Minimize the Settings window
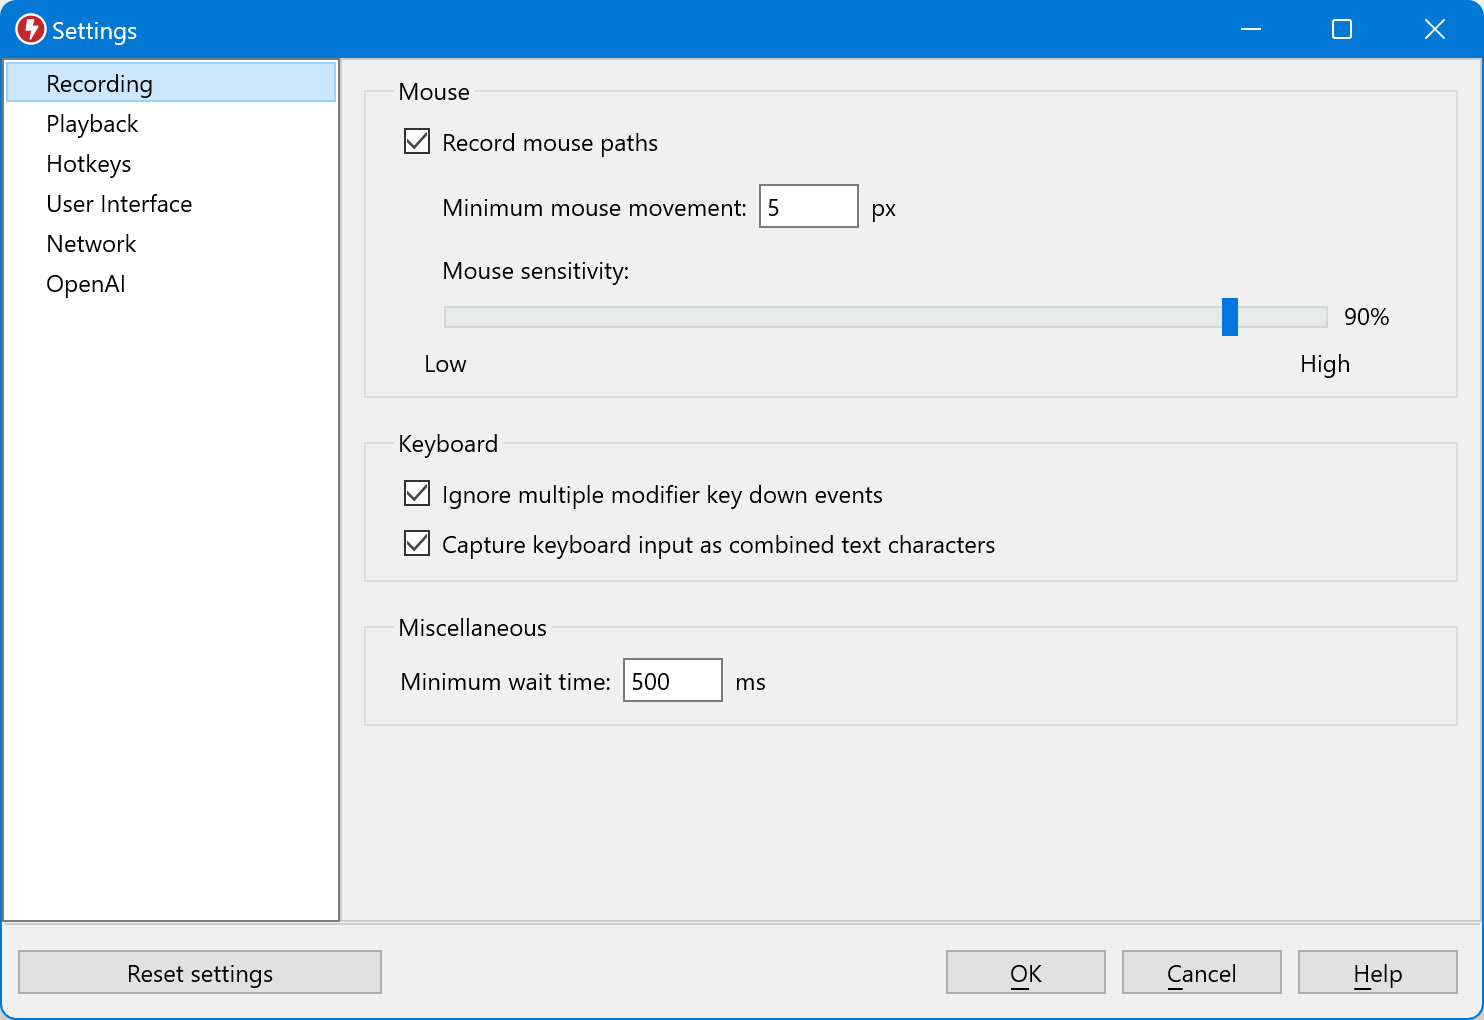1484x1020 pixels. coord(1250,30)
